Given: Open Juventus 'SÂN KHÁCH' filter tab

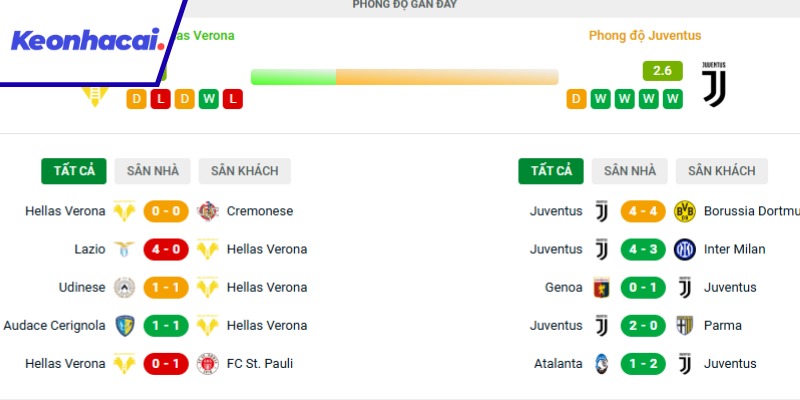Looking at the screenshot, I should pyautogui.click(x=721, y=171).
